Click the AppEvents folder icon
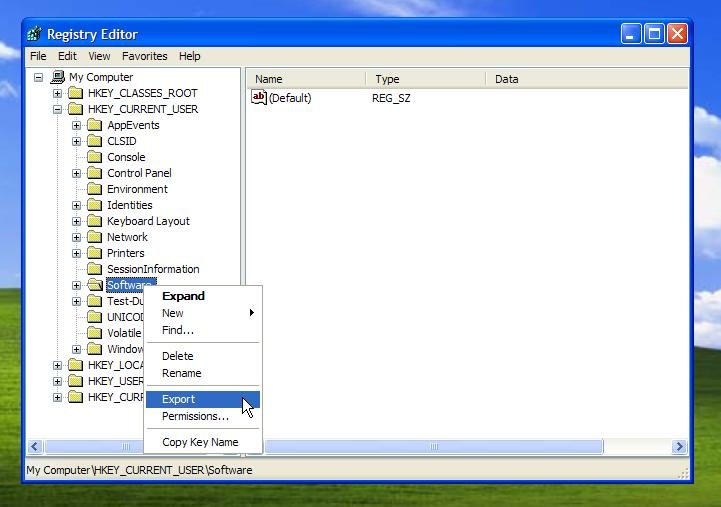The height and width of the screenshot is (507, 721). tap(94, 125)
